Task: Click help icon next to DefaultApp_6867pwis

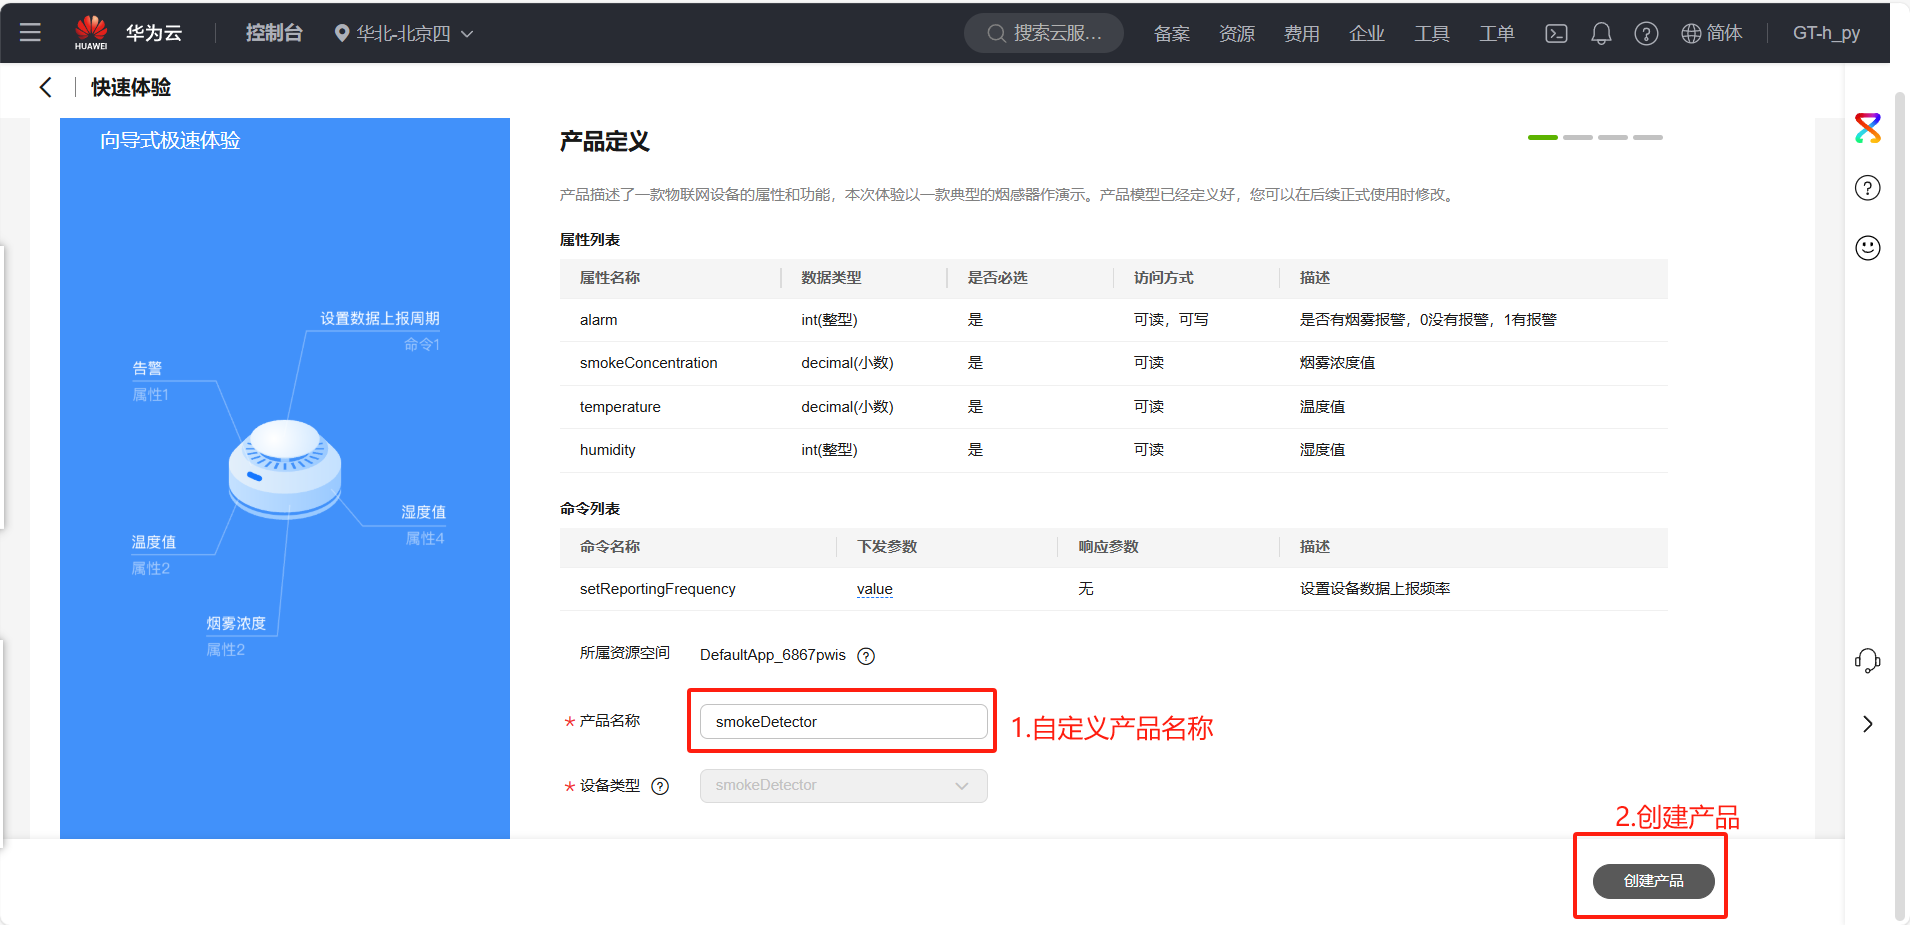Action: (x=866, y=656)
